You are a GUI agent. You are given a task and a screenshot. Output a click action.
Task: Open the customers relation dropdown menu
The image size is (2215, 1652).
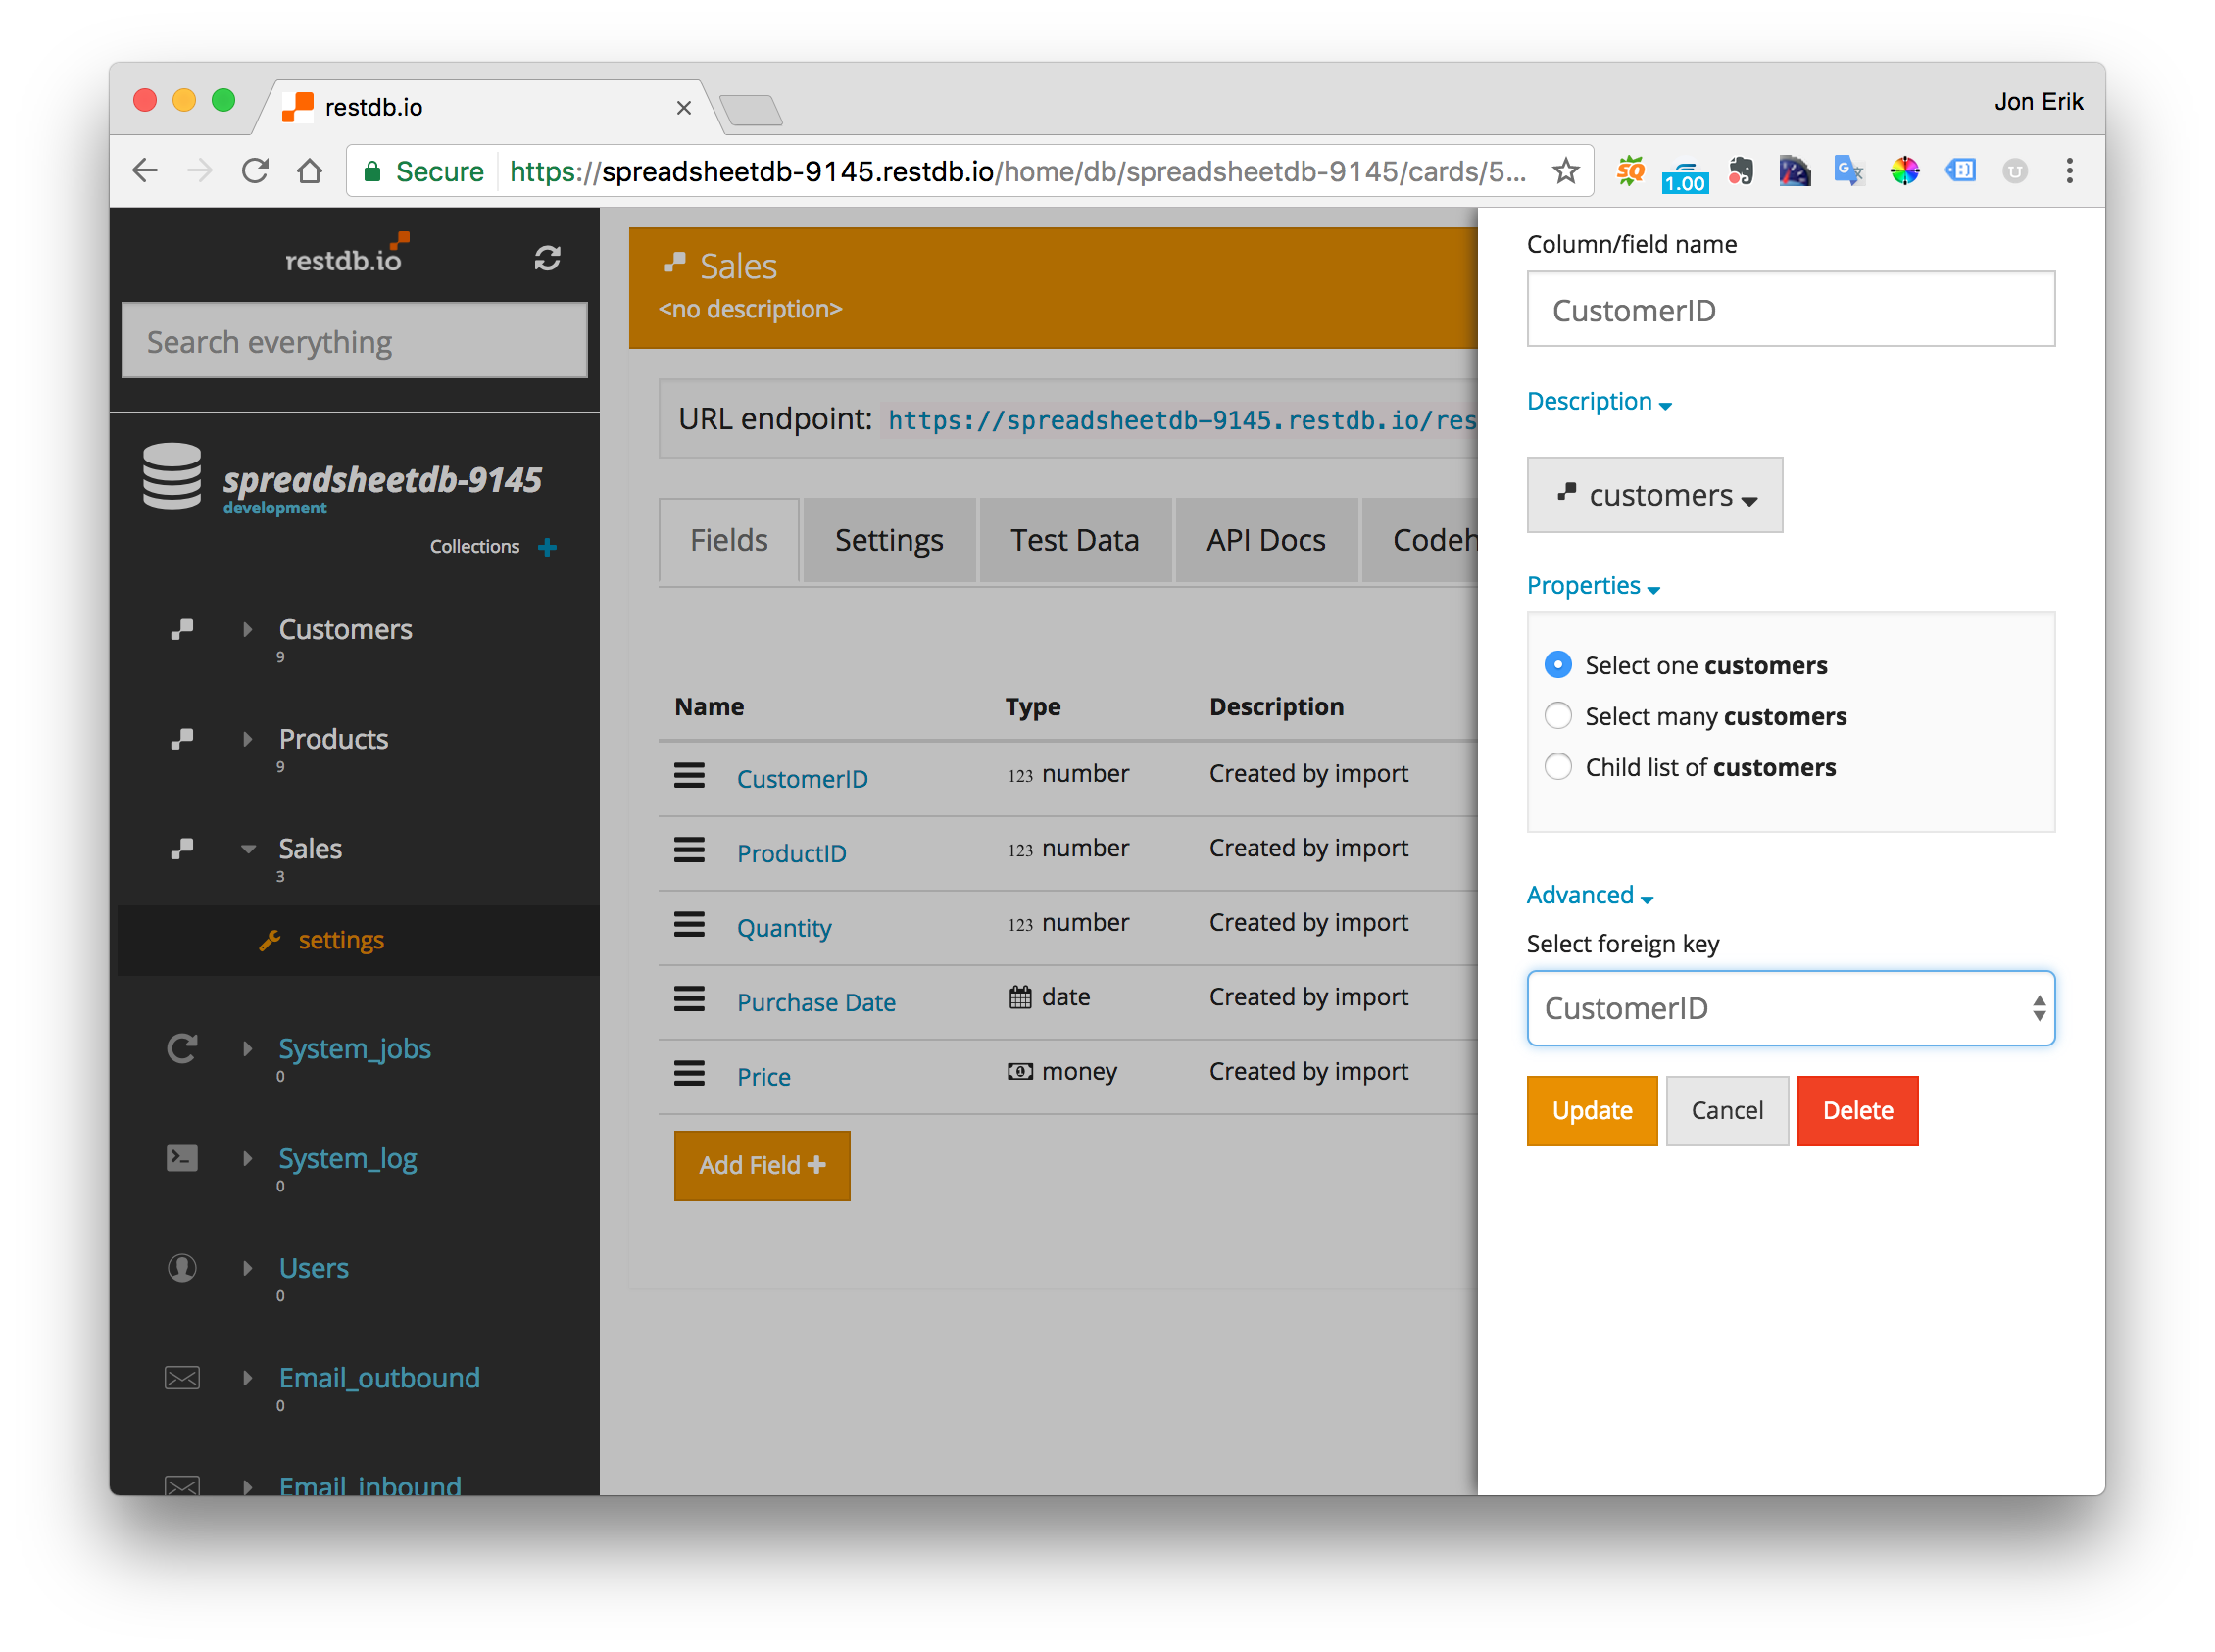tap(1650, 495)
